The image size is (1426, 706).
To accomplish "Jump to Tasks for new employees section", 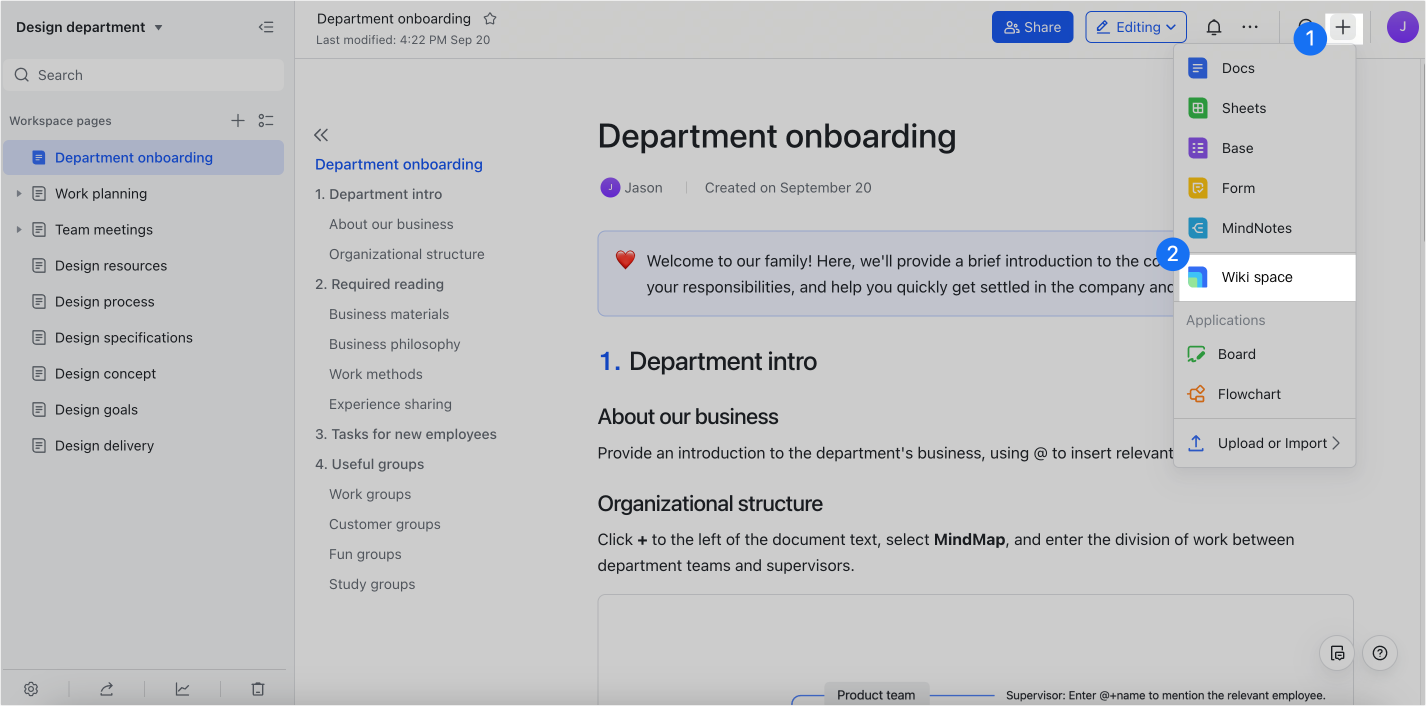I will [x=412, y=433].
